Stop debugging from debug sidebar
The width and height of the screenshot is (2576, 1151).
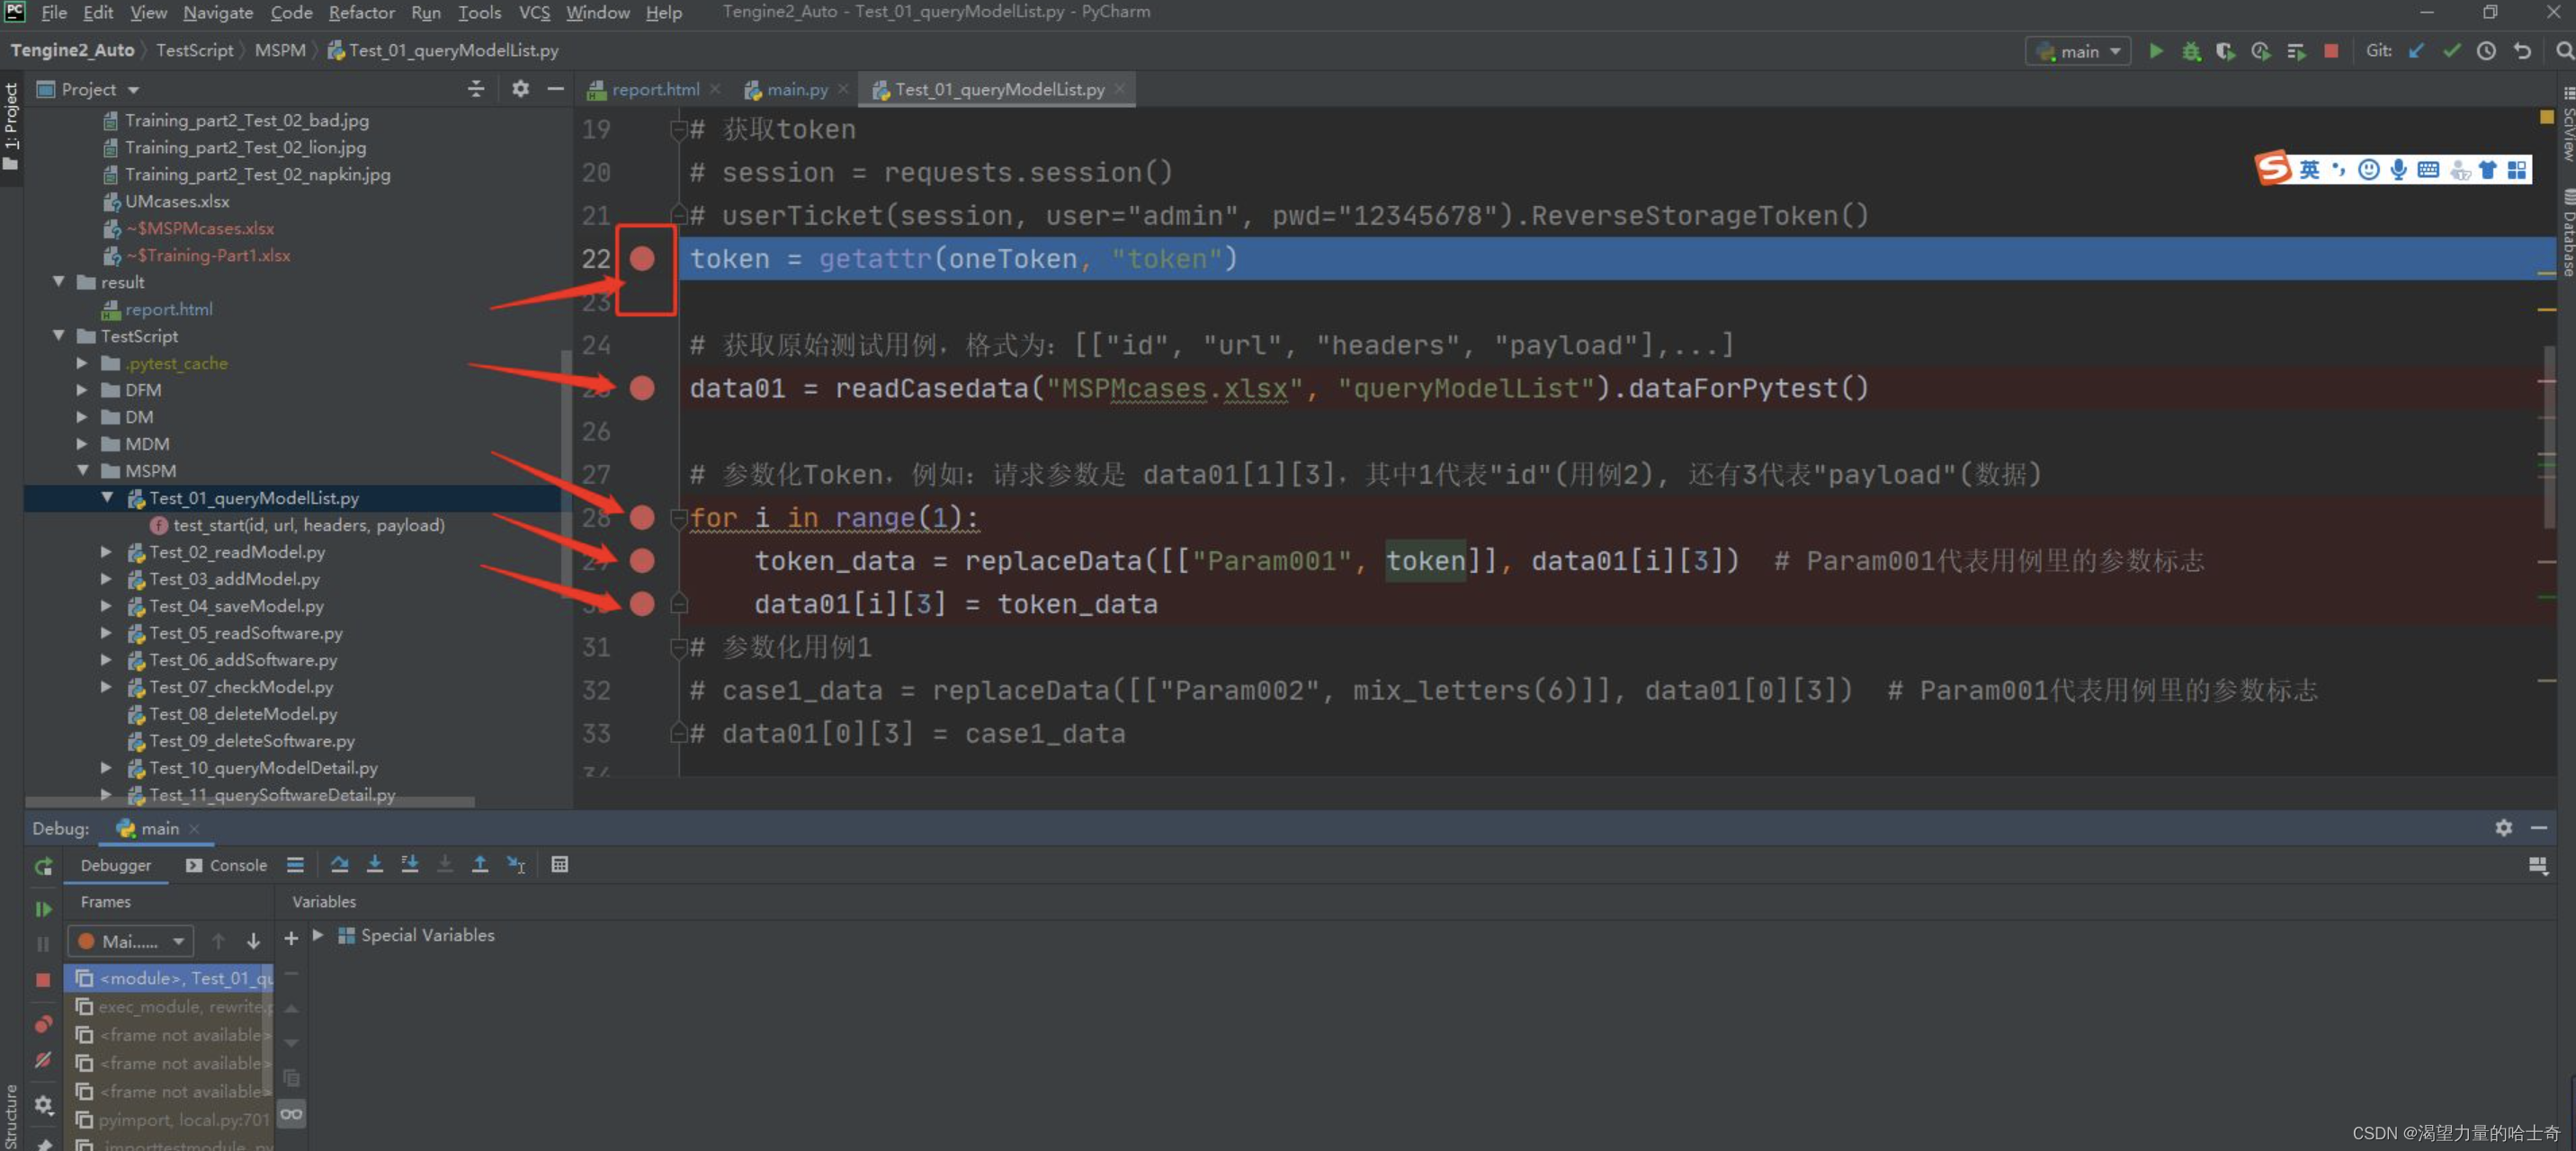(x=43, y=980)
